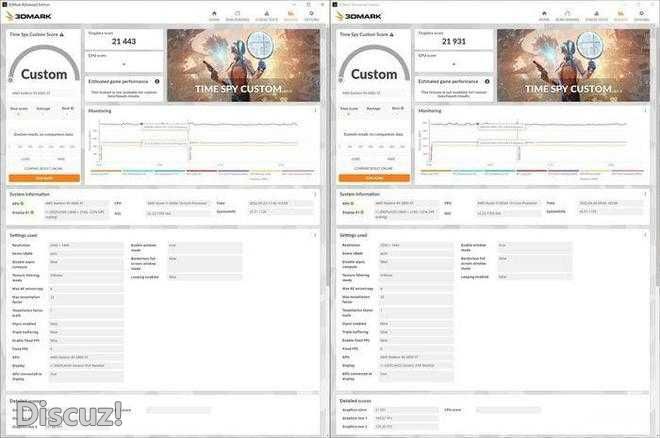
Task: Open Settings used three-dot menu, 21 443 window
Action: [315, 235]
